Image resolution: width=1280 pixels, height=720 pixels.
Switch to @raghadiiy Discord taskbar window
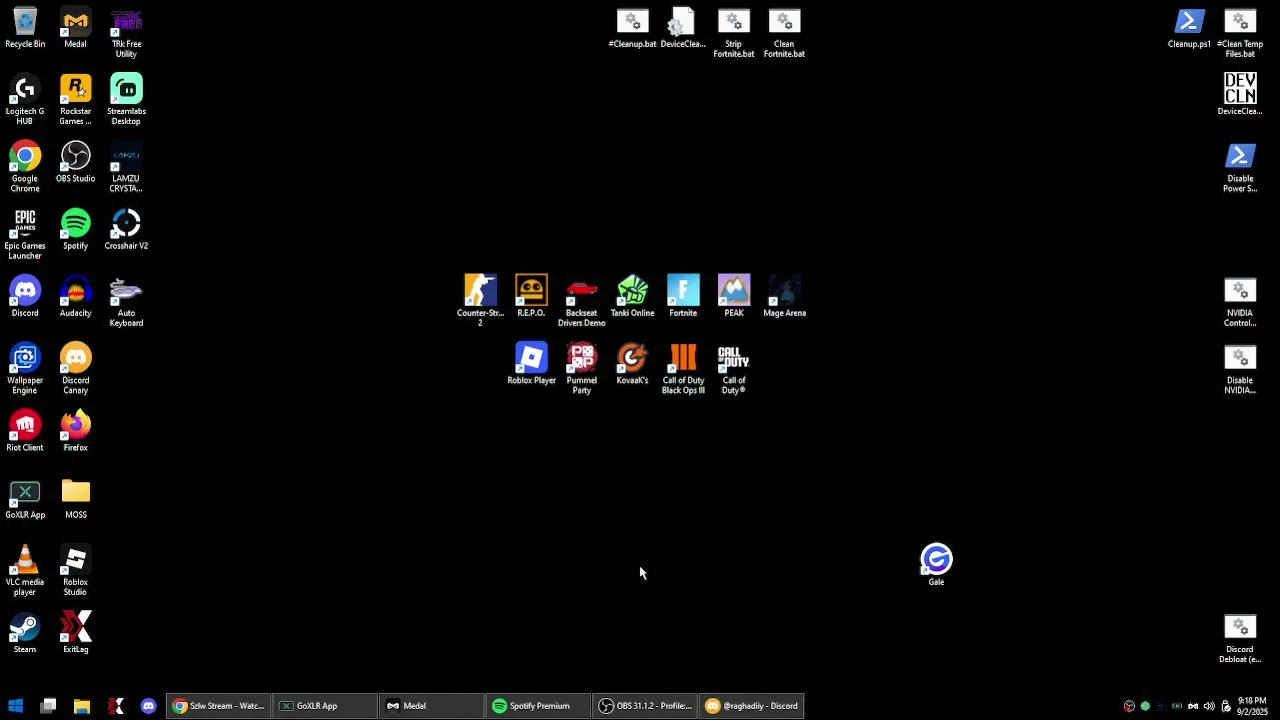753,706
